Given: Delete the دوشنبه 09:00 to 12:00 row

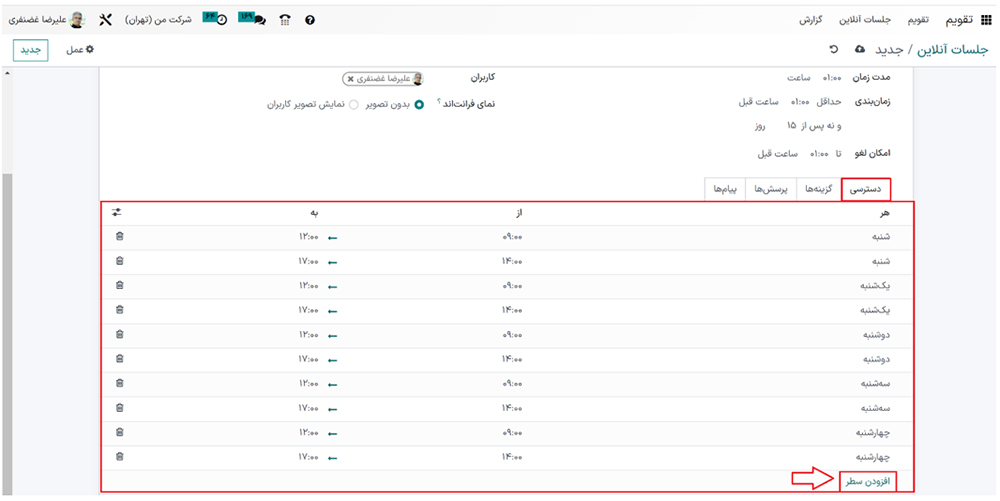Looking at the screenshot, I should [119, 334].
